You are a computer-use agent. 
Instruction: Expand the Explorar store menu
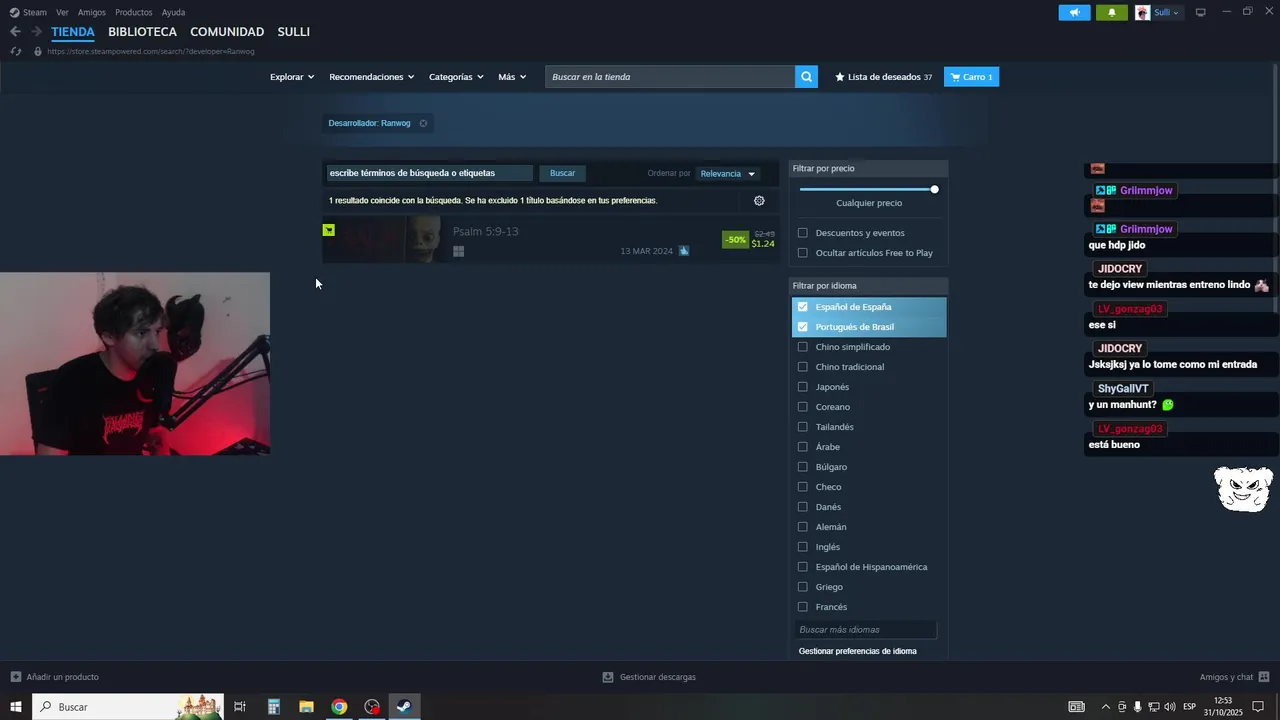pos(292,77)
